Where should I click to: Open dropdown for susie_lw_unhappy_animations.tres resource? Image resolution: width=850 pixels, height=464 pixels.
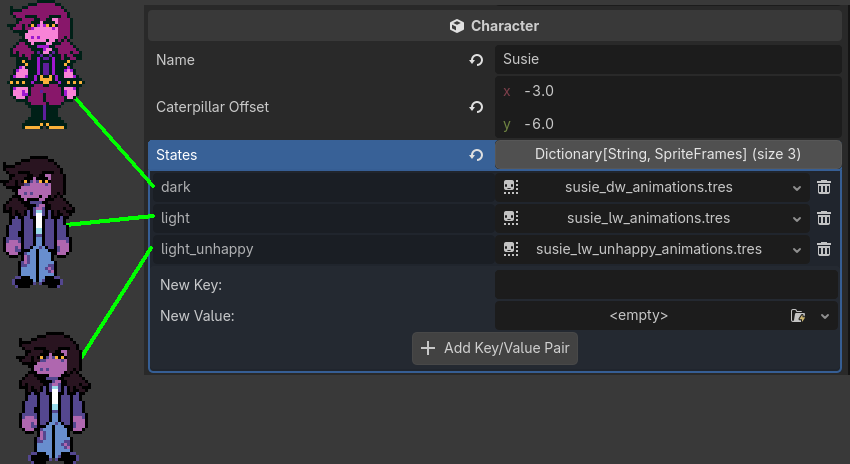click(797, 249)
